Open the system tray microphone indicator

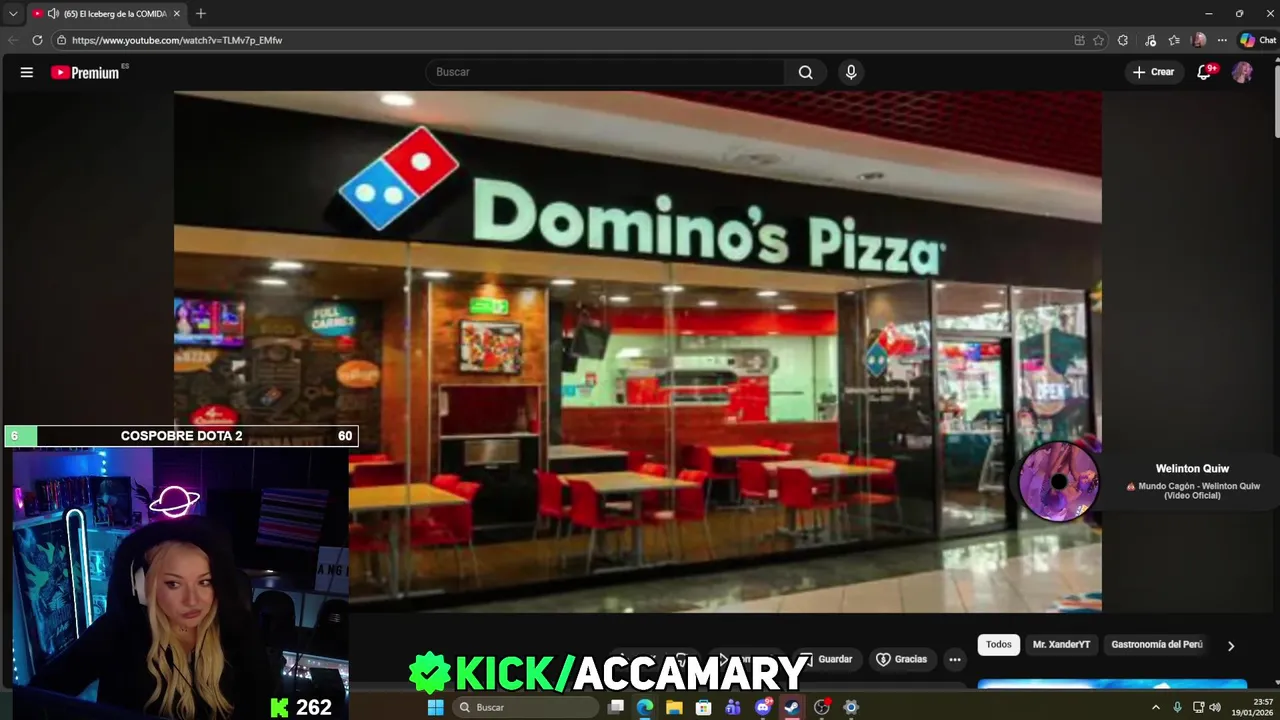[x=1177, y=707]
